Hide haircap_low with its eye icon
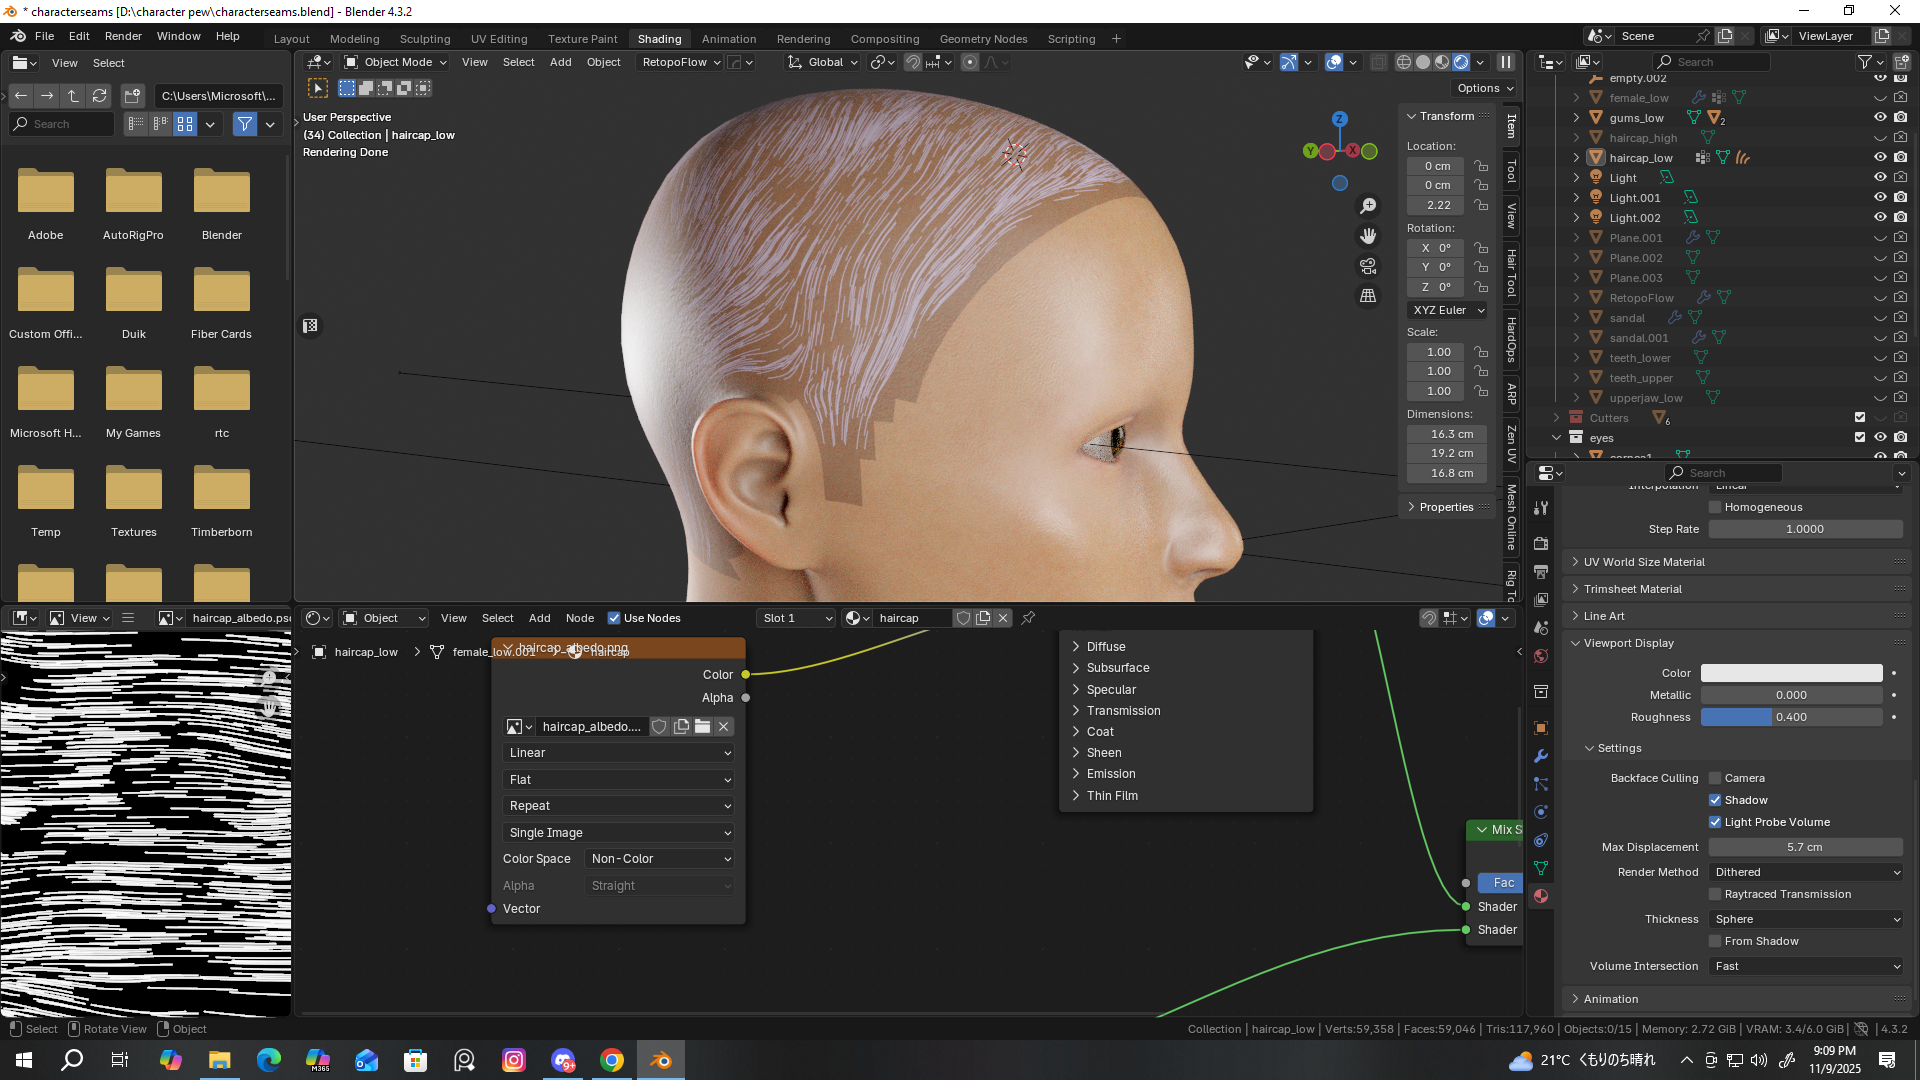The image size is (1920, 1080). pyautogui.click(x=1880, y=158)
